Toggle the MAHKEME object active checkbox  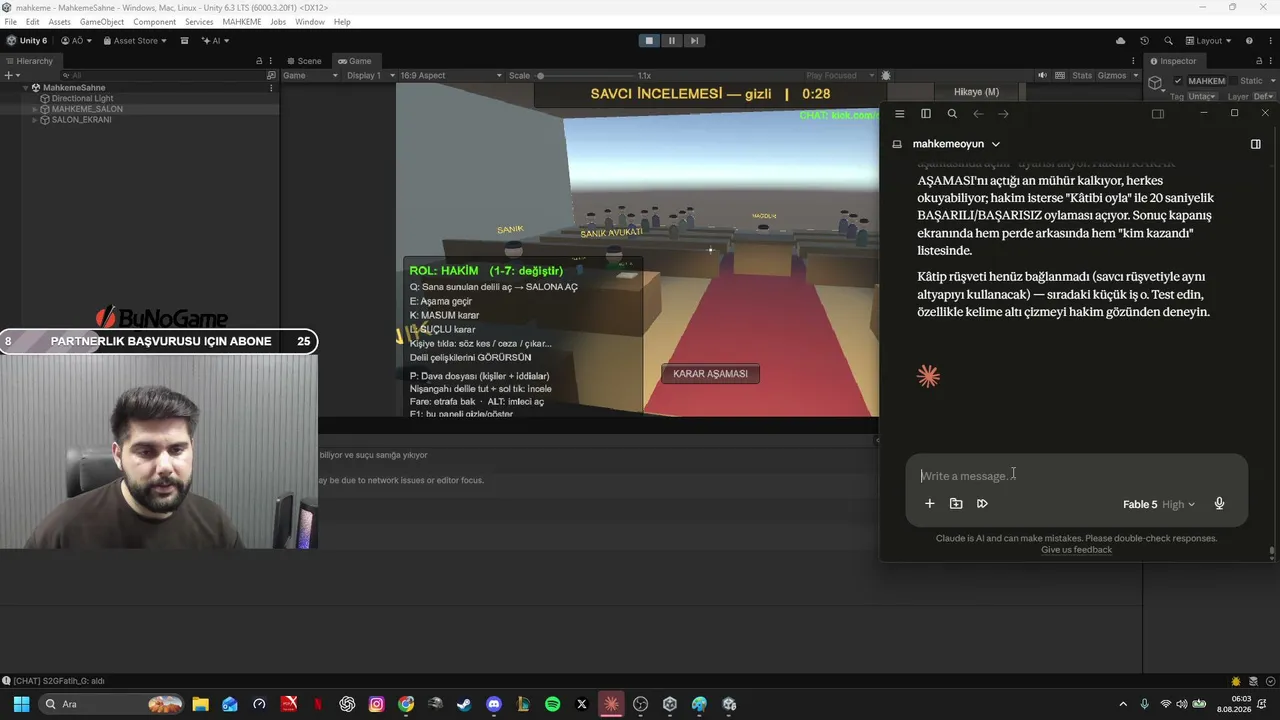pyautogui.click(x=1178, y=81)
